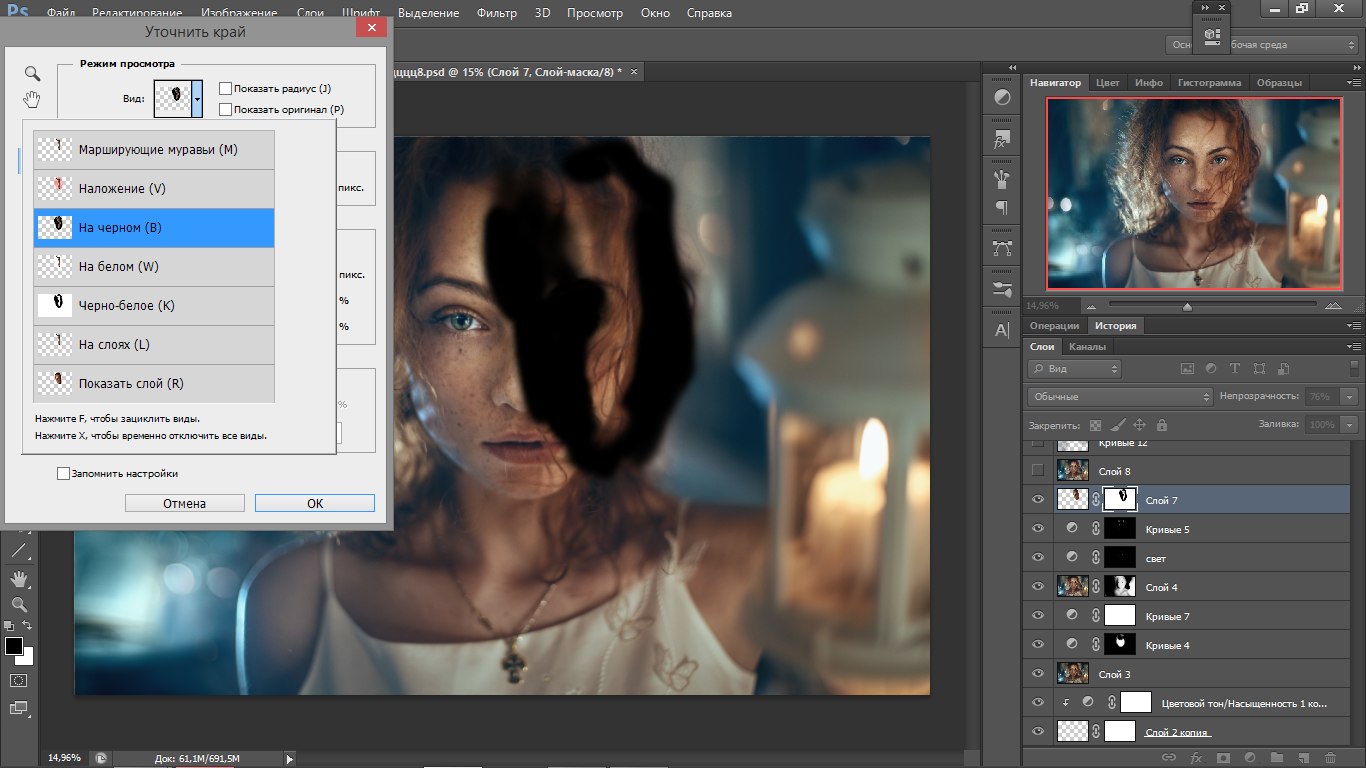1366x768 pixels.
Task: Hide the Слой 4 layer via eye icon
Action: [x=1037, y=587]
